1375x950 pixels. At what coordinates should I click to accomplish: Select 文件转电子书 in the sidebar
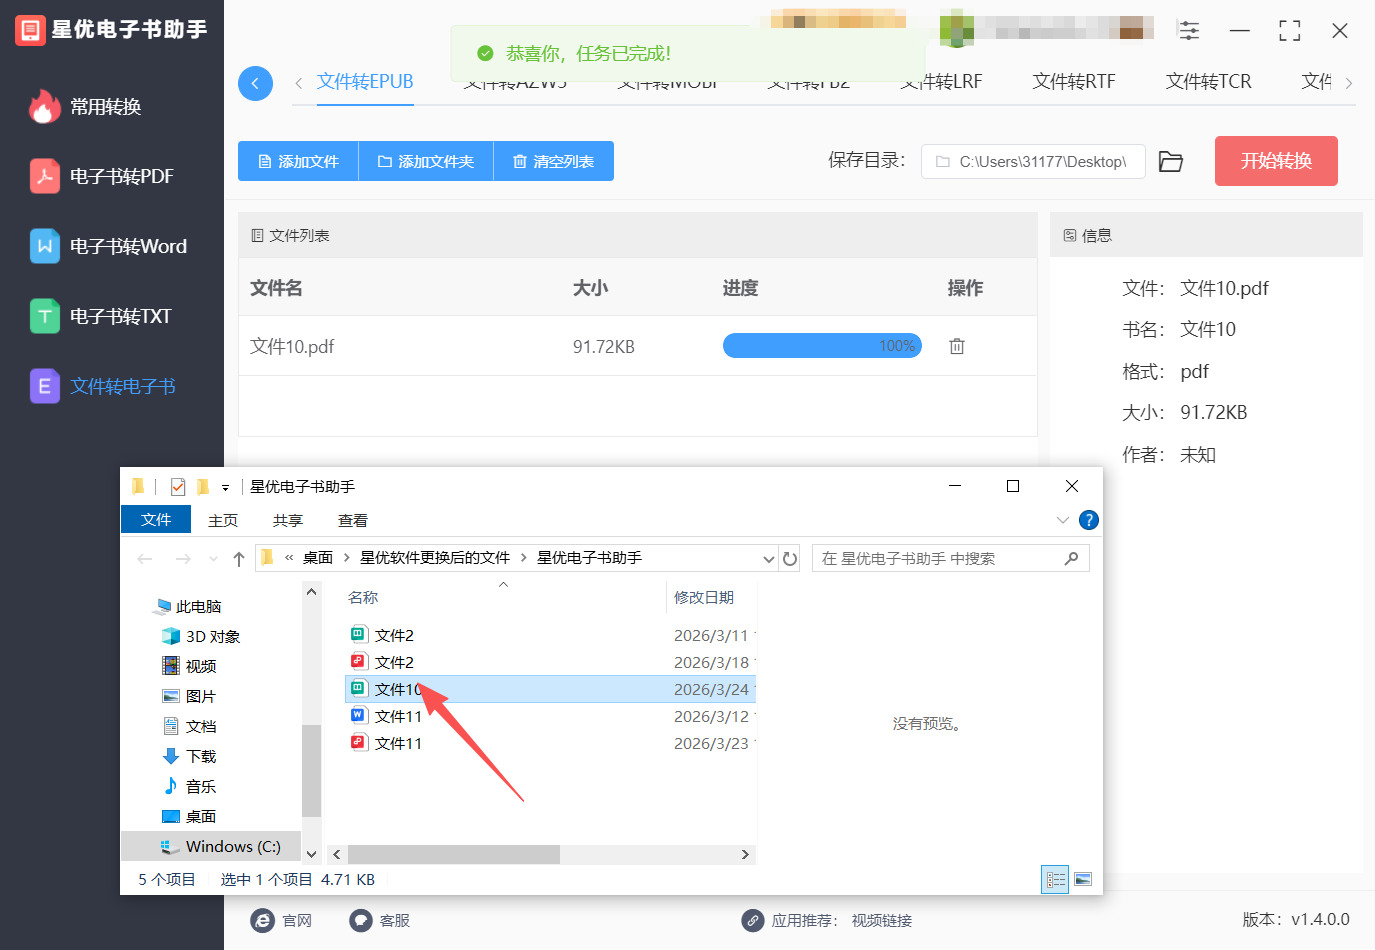[103, 387]
